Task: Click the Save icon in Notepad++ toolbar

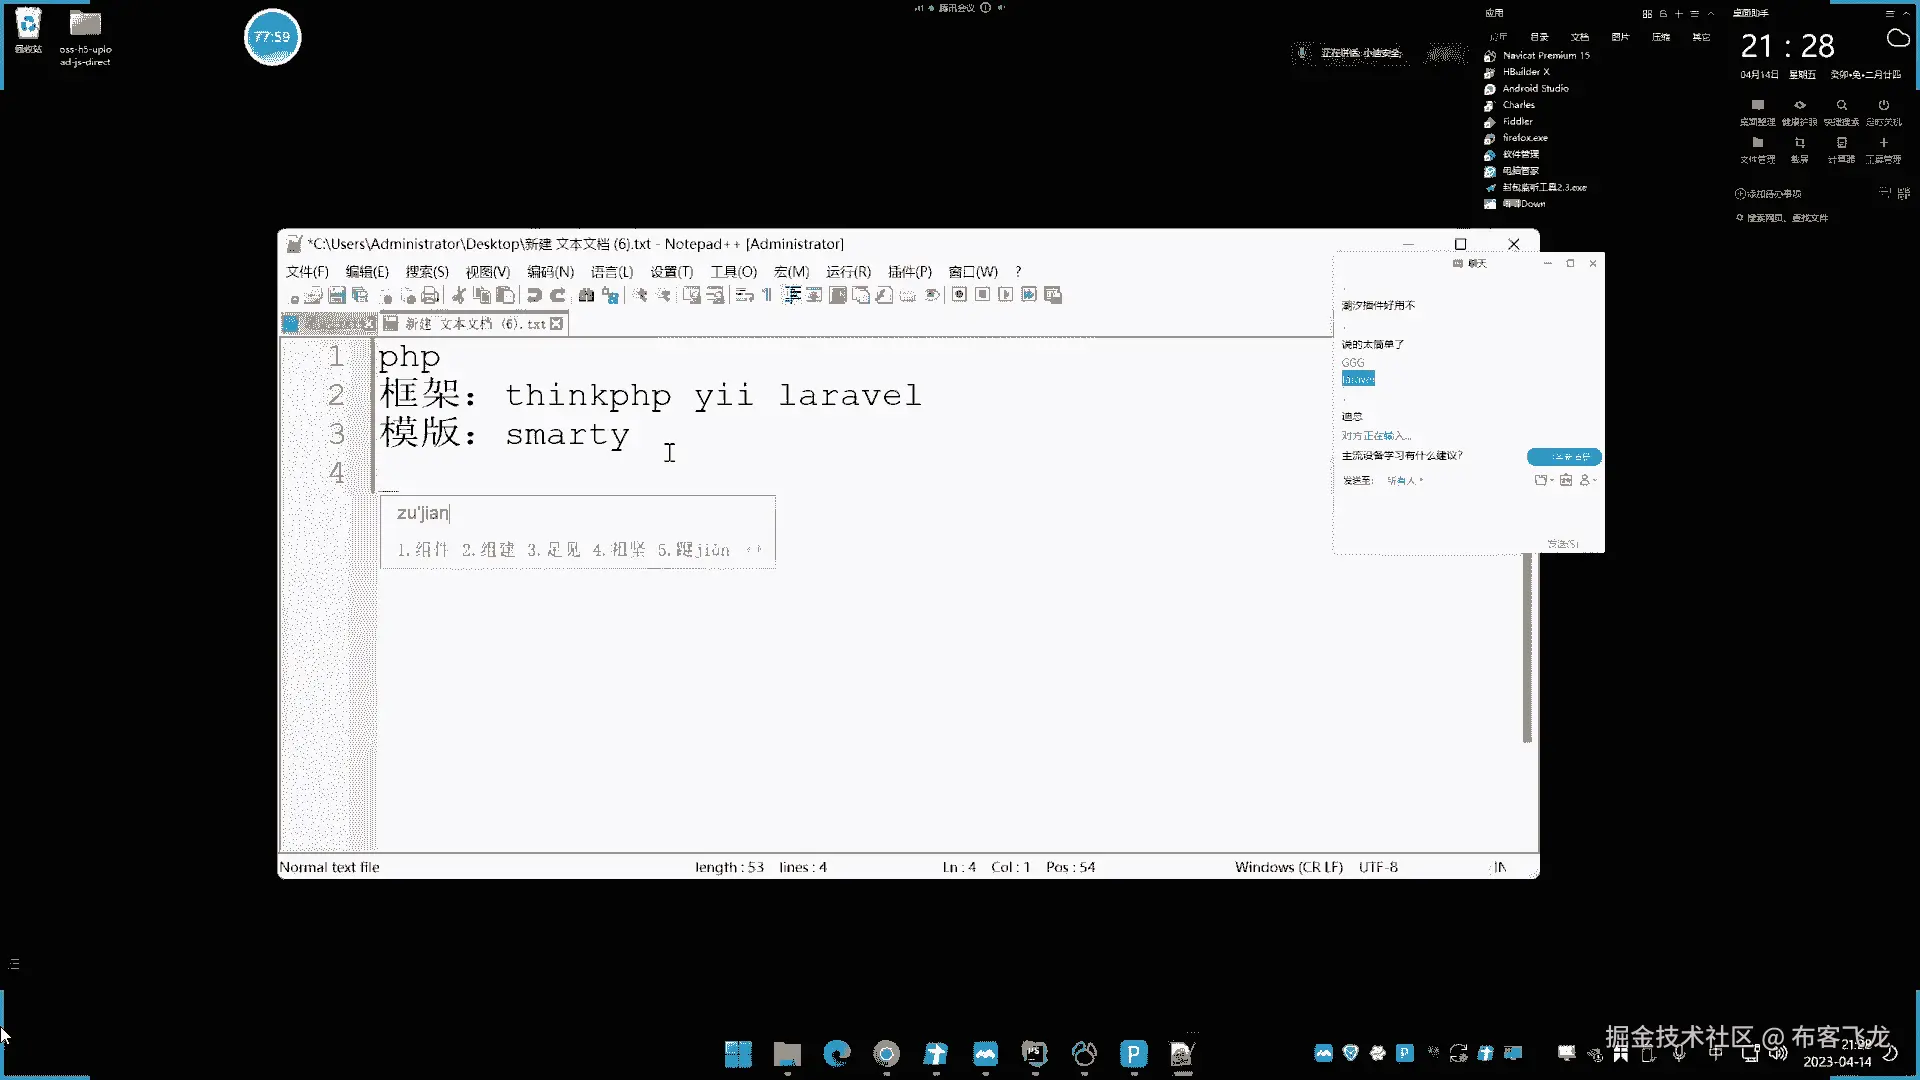Action: point(337,295)
